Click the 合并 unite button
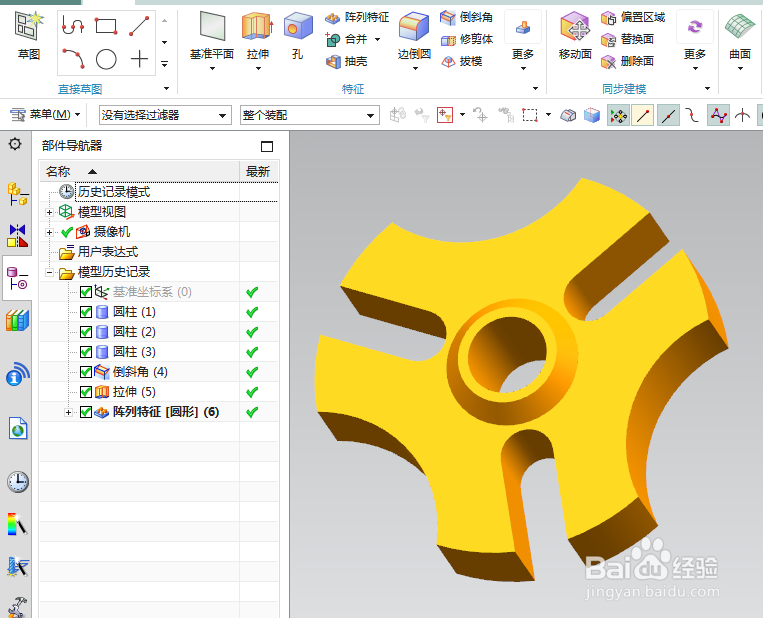The width and height of the screenshot is (763, 618). (x=346, y=39)
